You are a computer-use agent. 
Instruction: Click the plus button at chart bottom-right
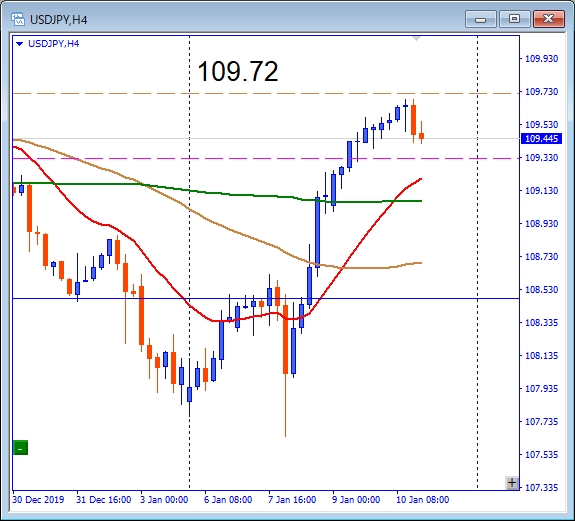coord(512,483)
